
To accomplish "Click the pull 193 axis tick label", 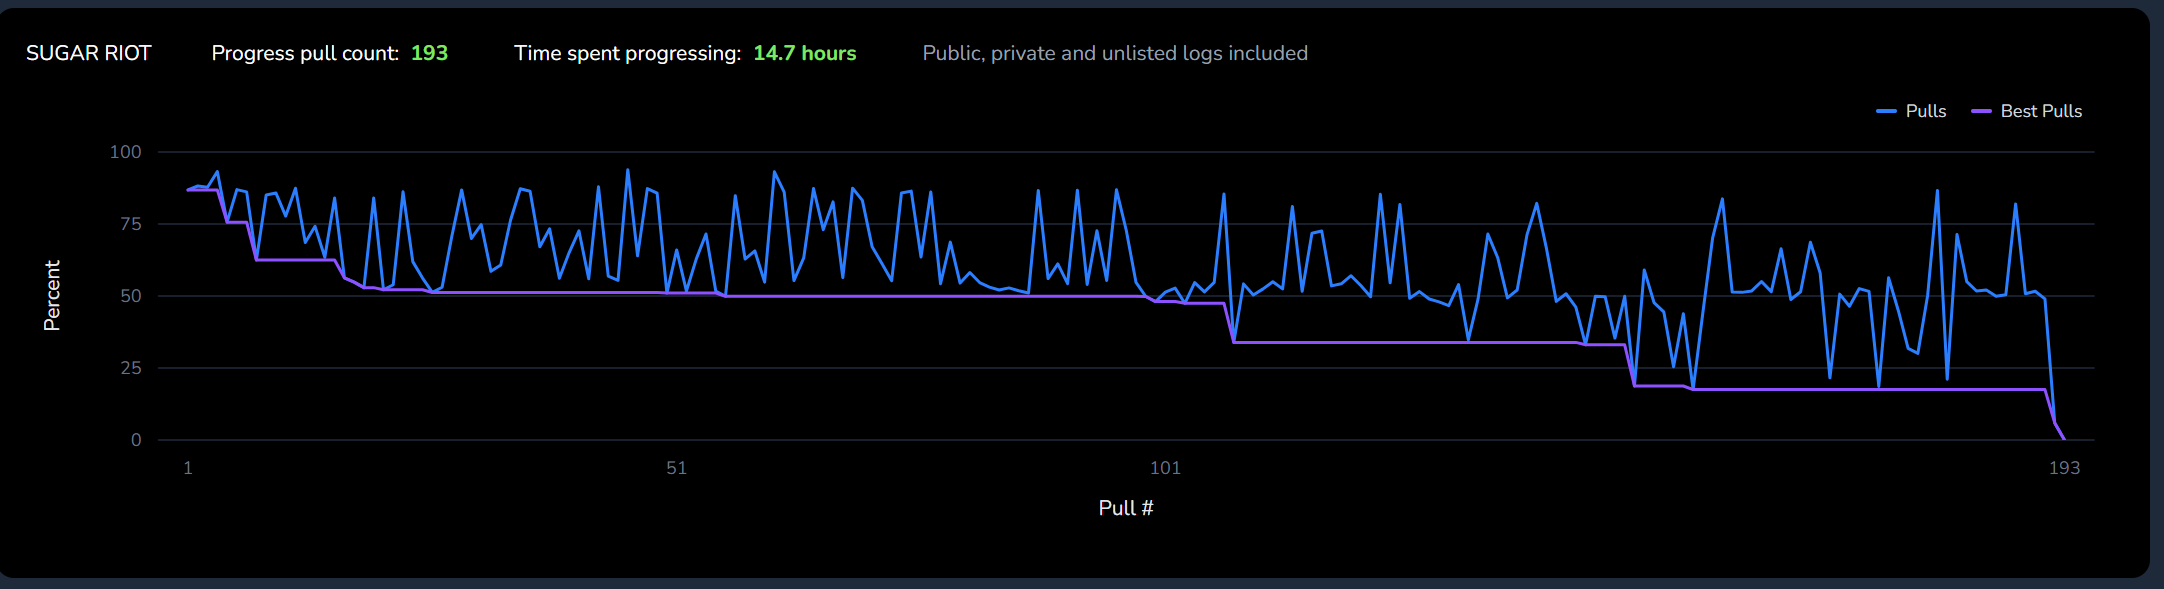I will pyautogui.click(x=2065, y=468).
